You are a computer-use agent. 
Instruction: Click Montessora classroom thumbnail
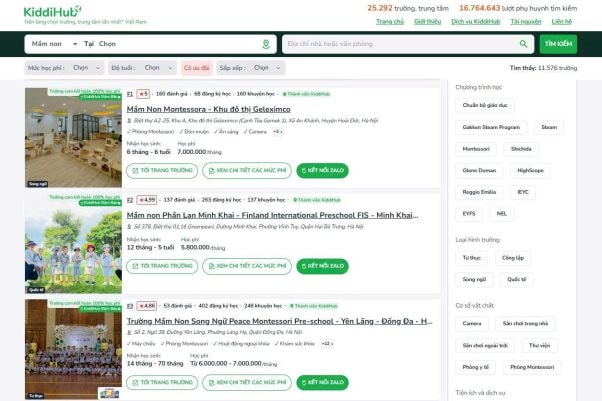[x=73, y=138]
